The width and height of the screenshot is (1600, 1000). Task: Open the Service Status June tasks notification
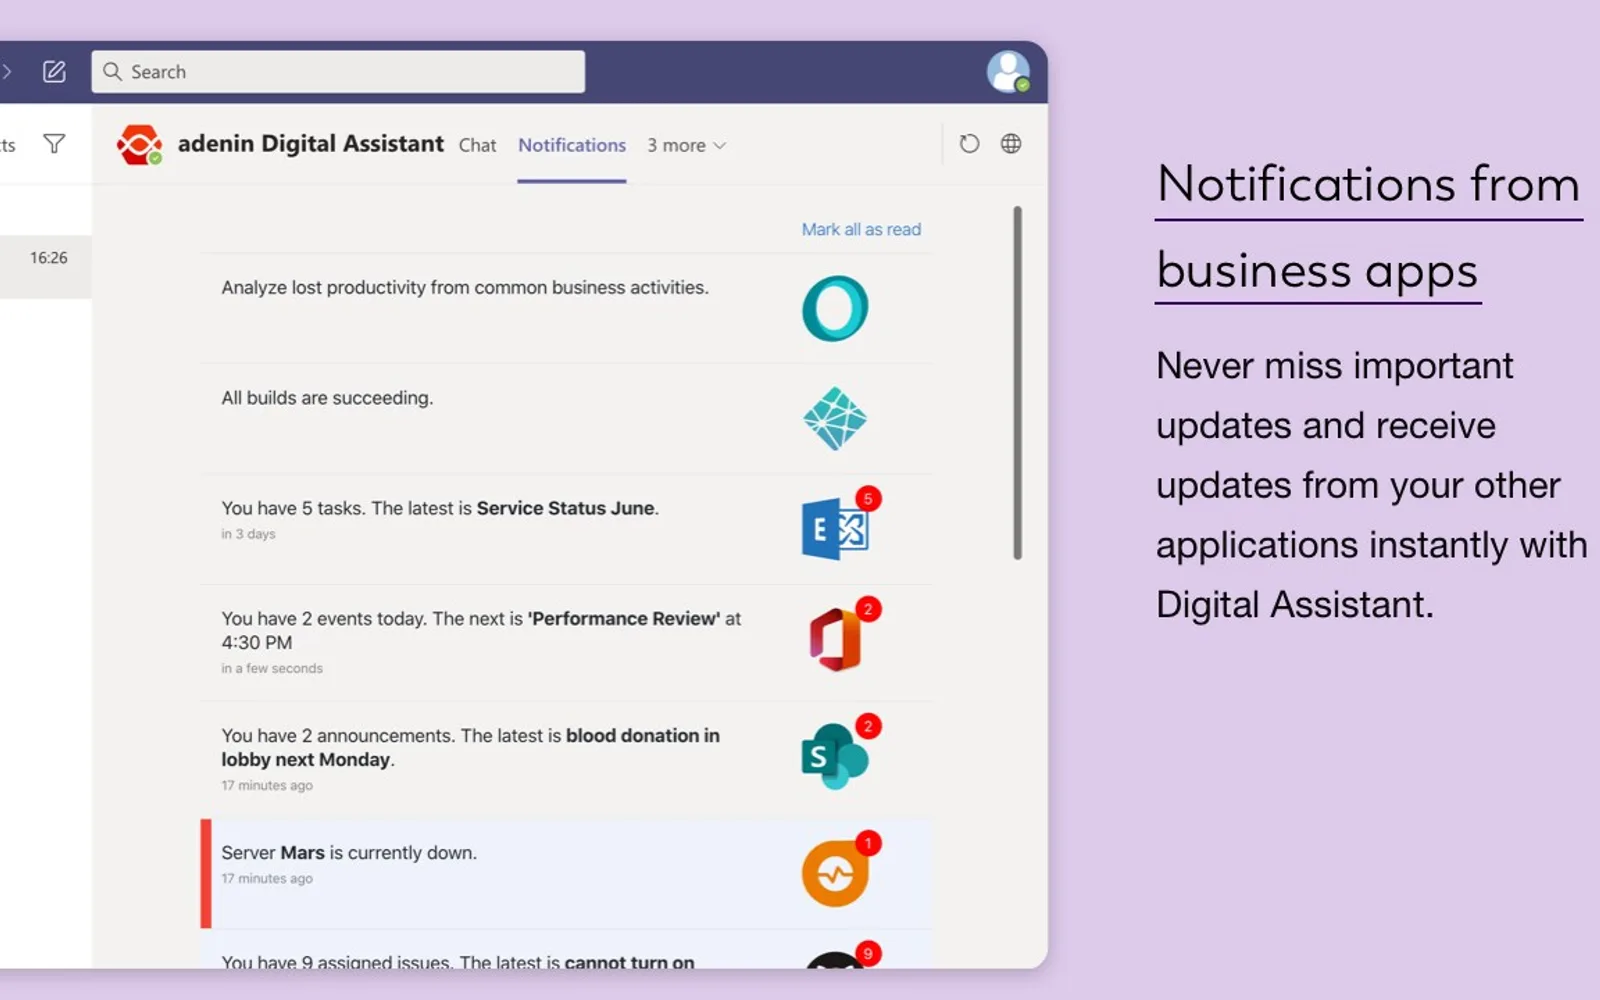tap(566, 529)
